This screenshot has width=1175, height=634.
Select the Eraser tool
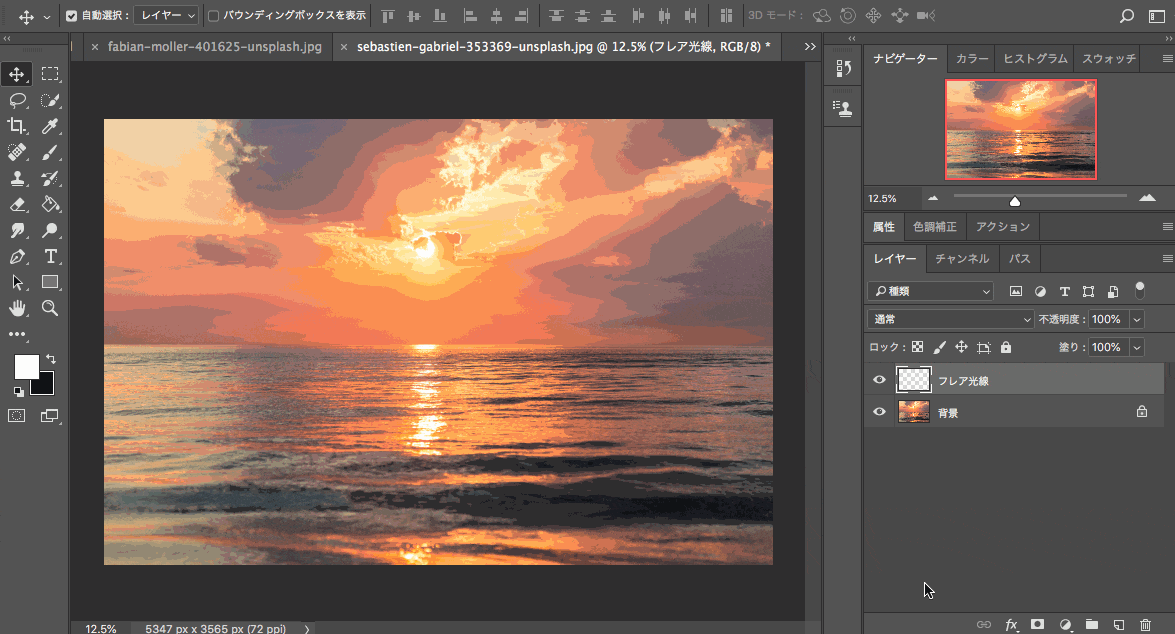point(16,205)
